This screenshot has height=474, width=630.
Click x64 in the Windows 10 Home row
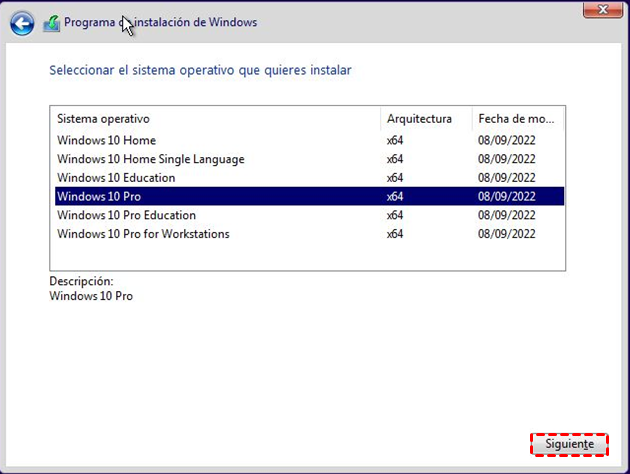point(395,140)
